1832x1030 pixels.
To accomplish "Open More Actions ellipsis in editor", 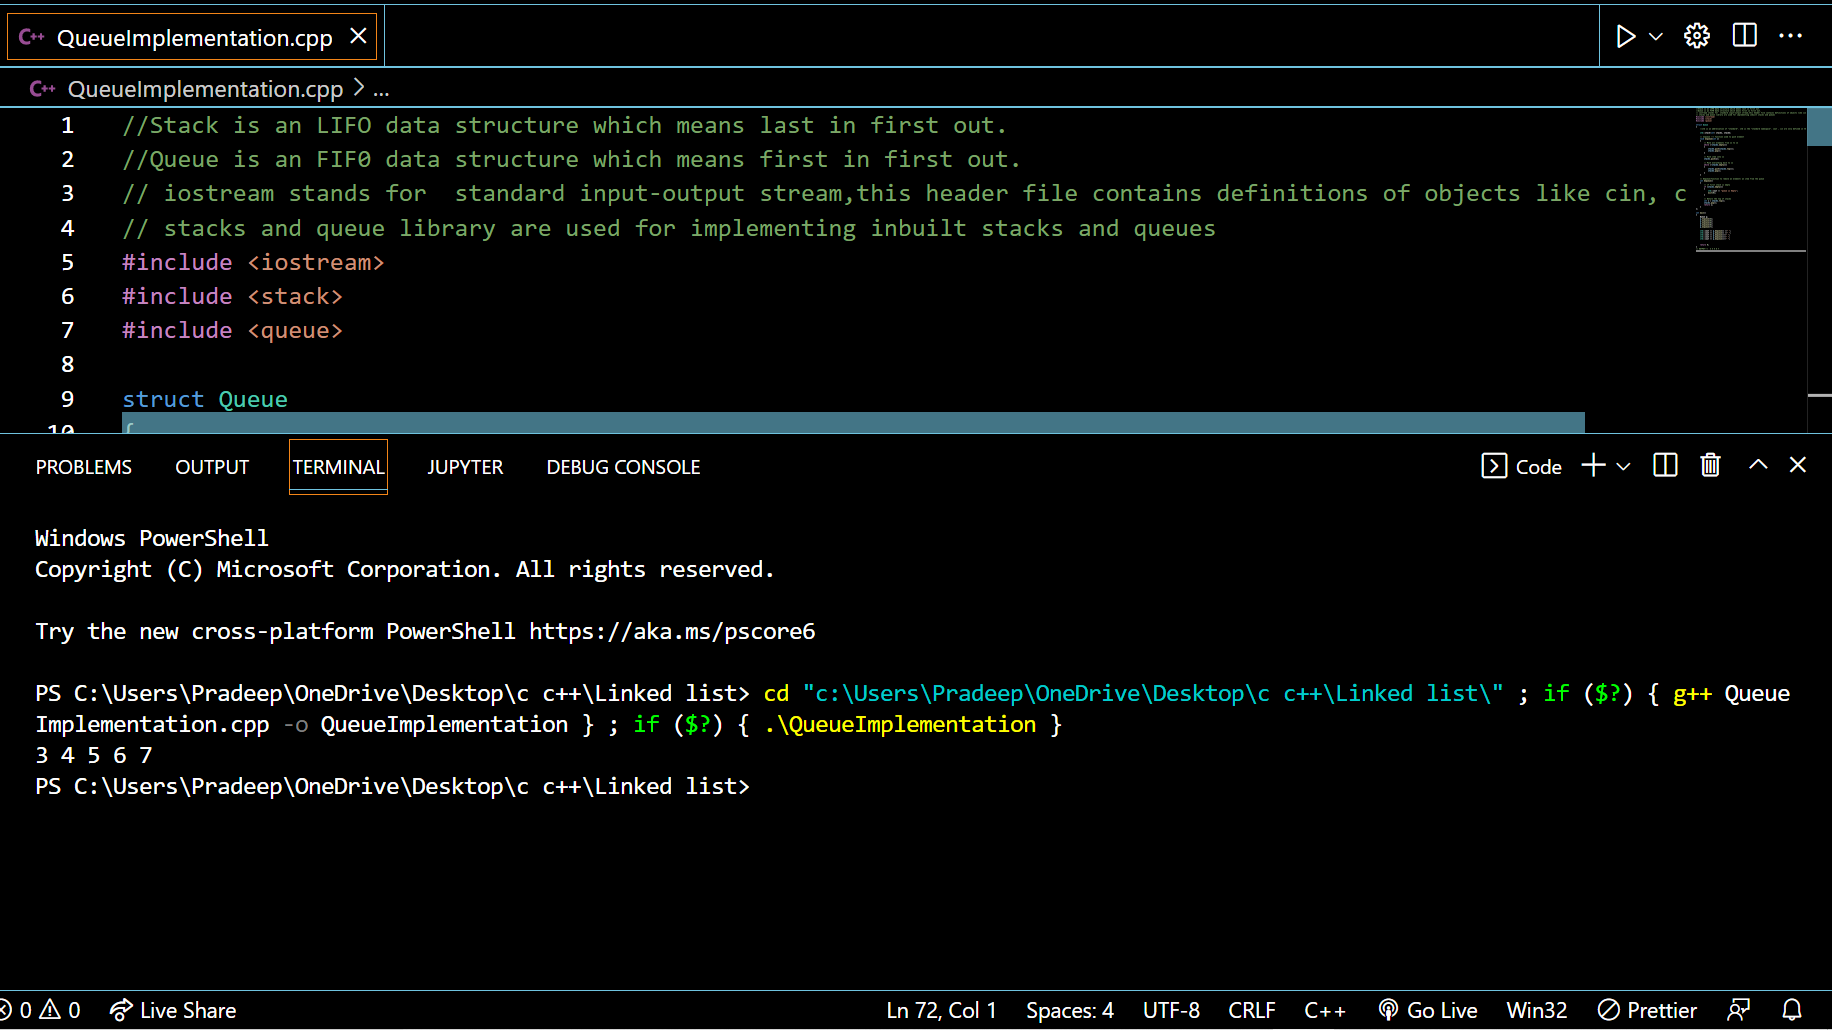I will pyautogui.click(x=1790, y=36).
